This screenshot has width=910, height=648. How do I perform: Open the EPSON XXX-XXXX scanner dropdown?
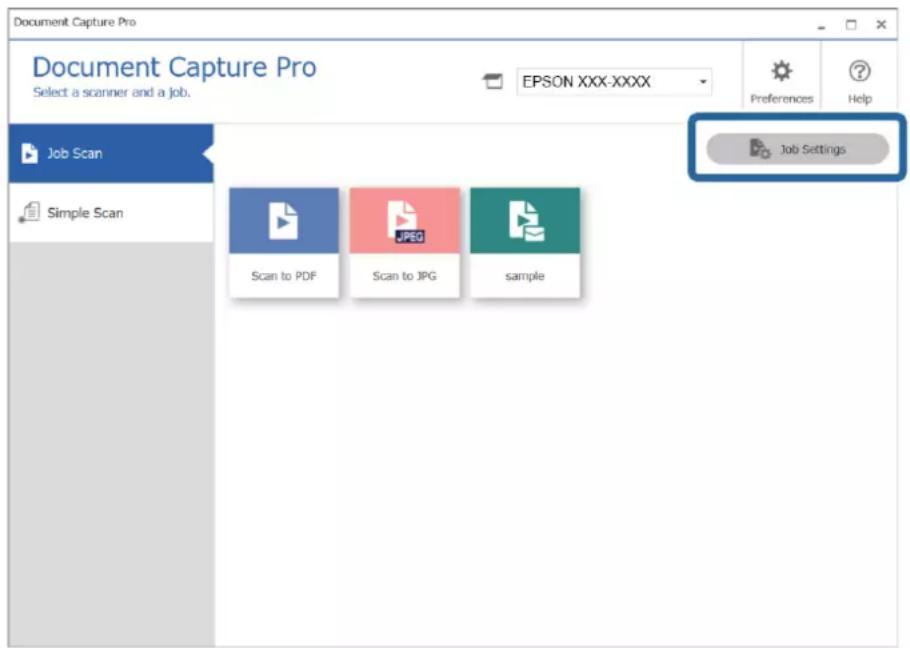click(614, 82)
